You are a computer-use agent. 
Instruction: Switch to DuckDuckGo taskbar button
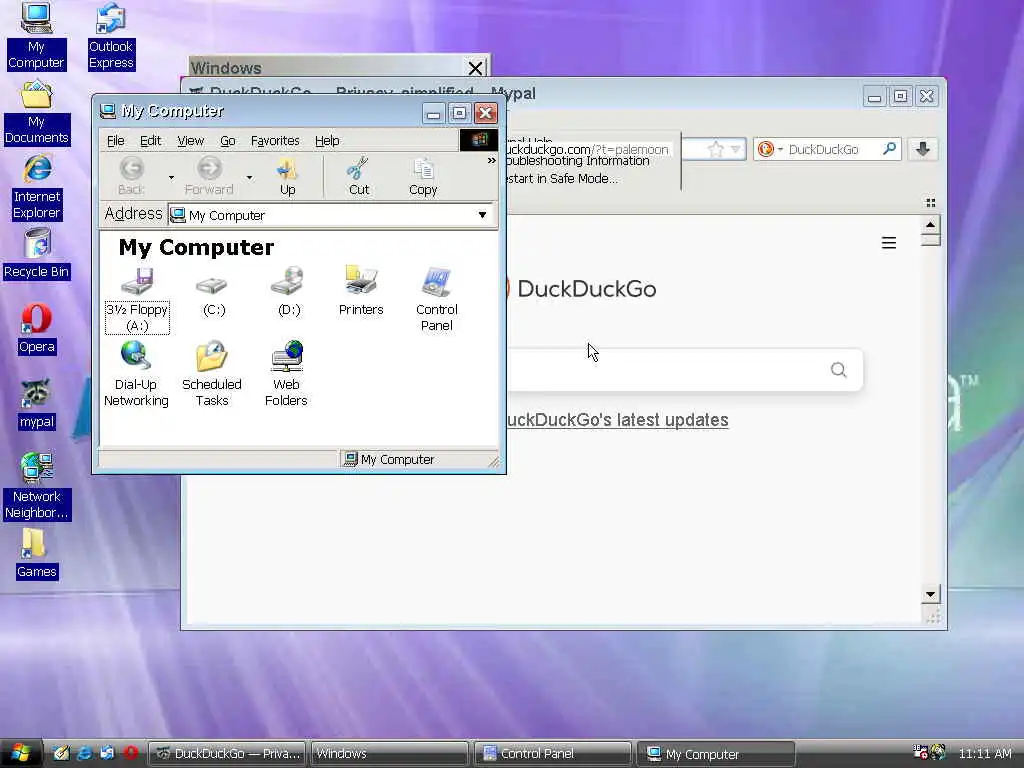point(227,754)
